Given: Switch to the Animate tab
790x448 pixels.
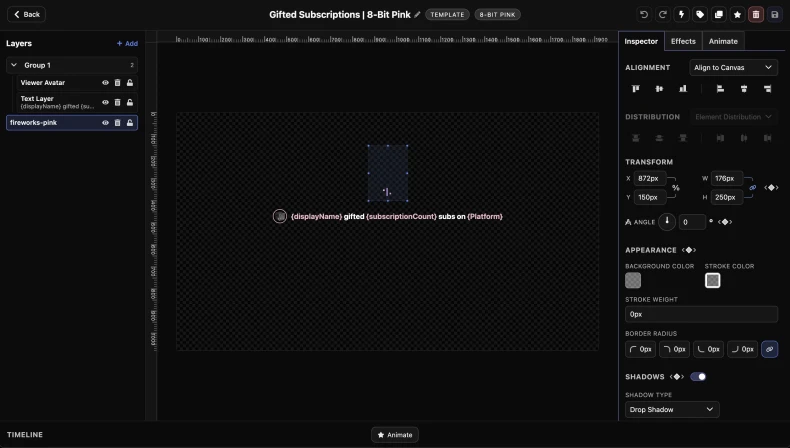Looking at the screenshot, I should [x=723, y=41].
